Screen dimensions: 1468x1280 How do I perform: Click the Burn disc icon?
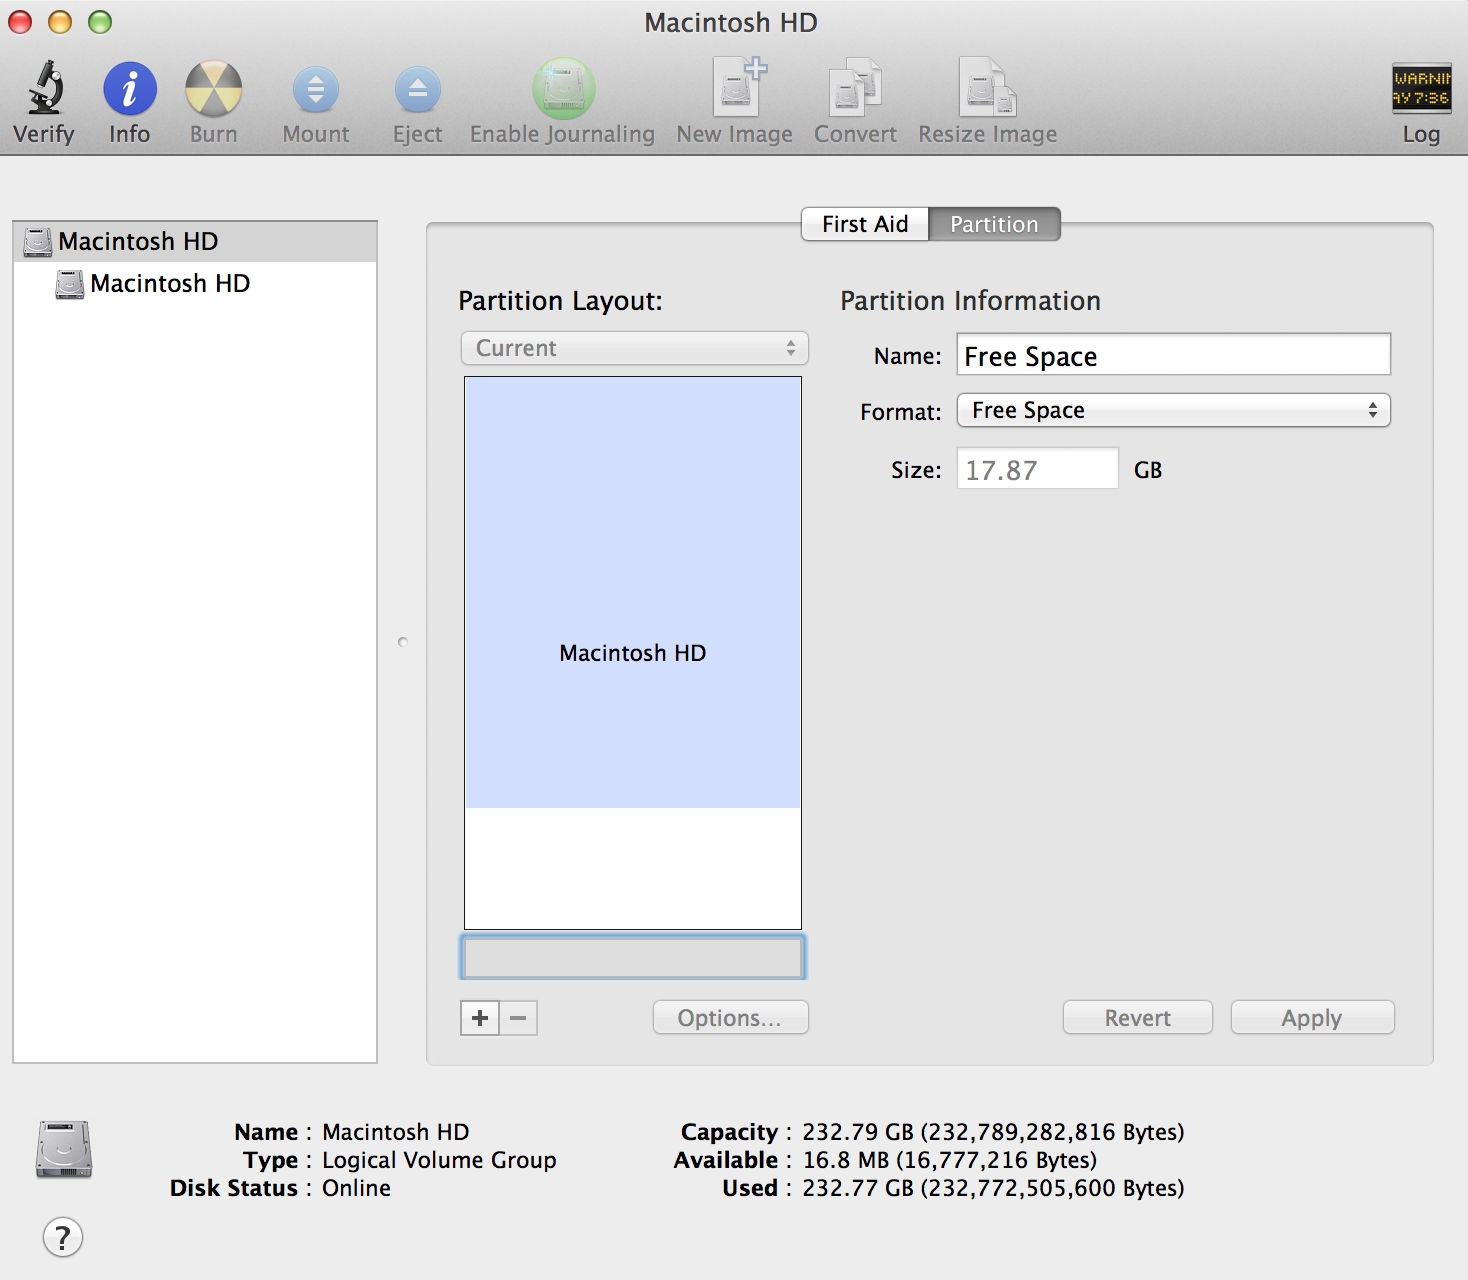coord(214,89)
